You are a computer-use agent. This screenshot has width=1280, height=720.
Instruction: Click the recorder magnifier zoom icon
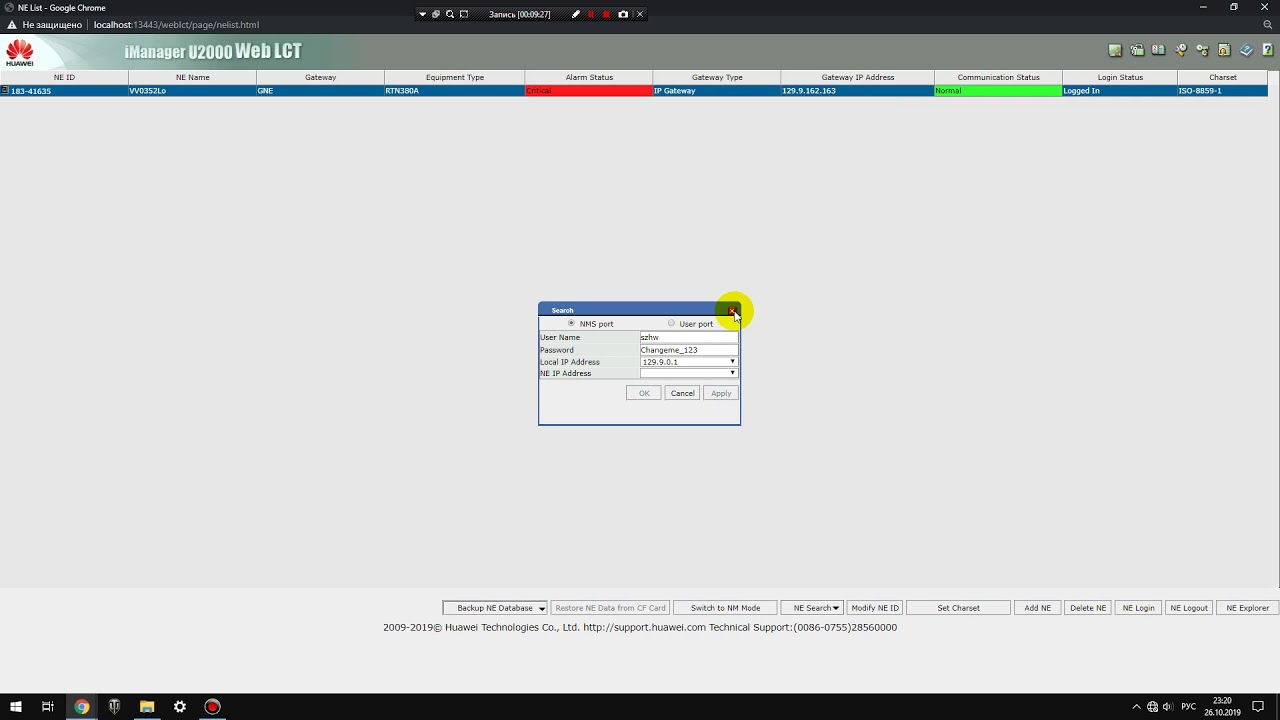[x=450, y=14]
